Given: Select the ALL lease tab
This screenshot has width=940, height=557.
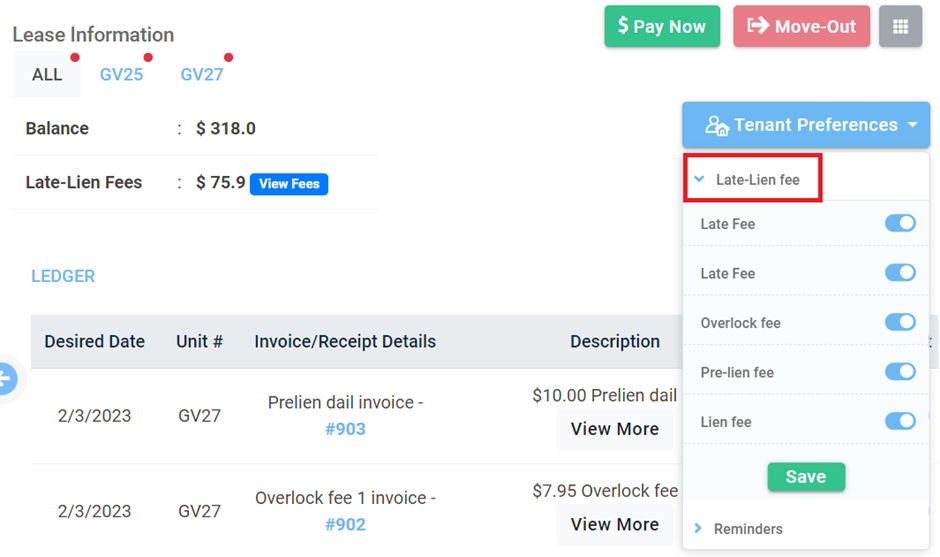Looking at the screenshot, I should click(47, 74).
